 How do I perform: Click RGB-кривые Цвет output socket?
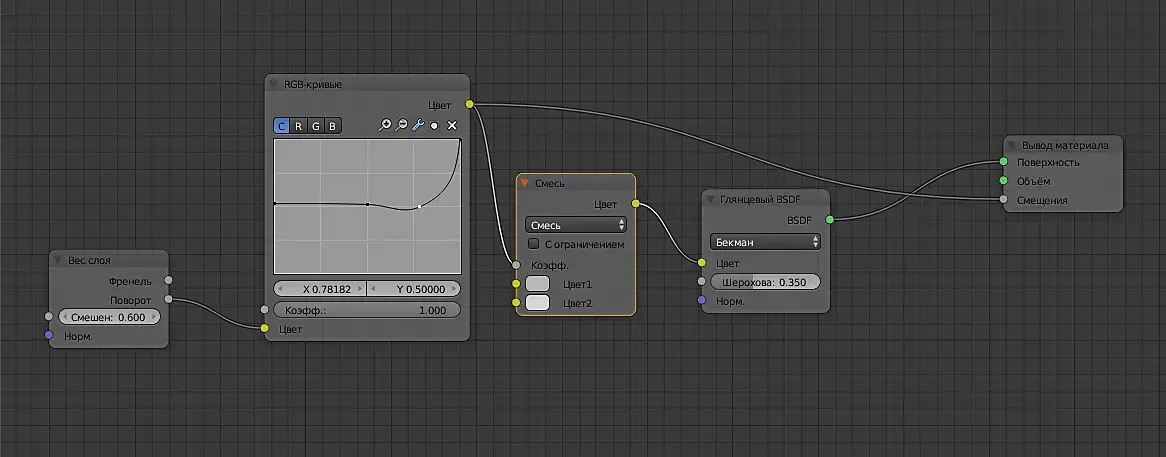coord(469,104)
